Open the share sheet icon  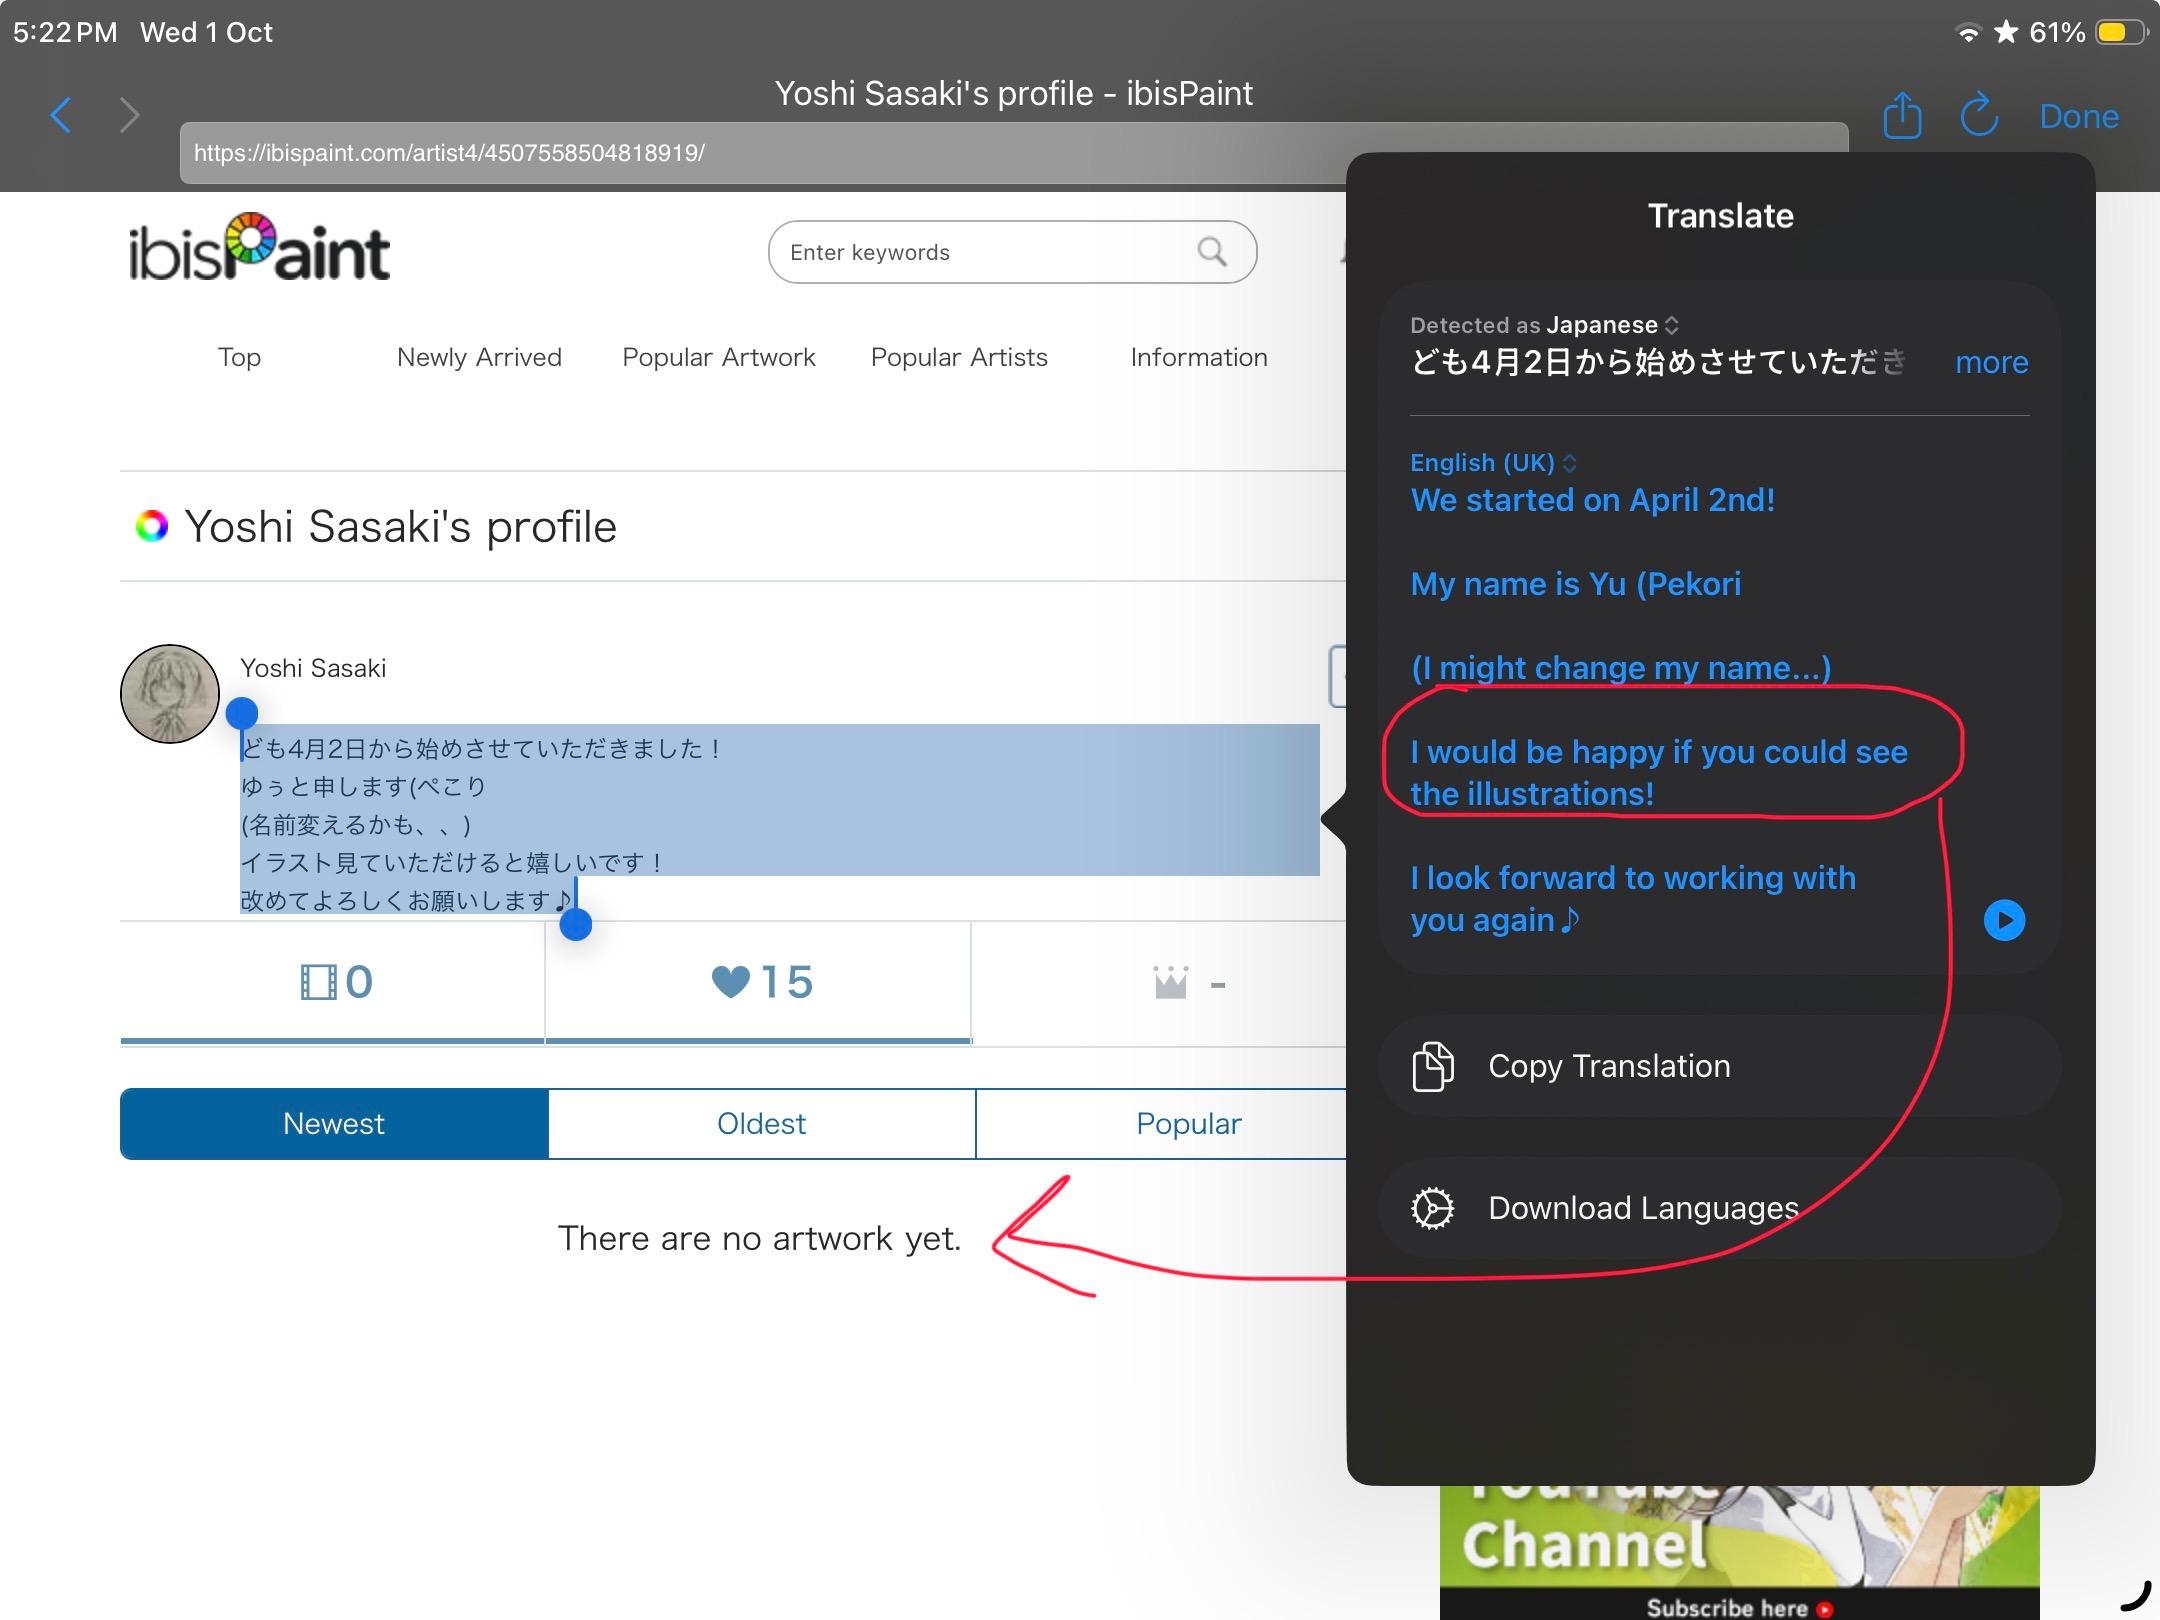point(1902,115)
